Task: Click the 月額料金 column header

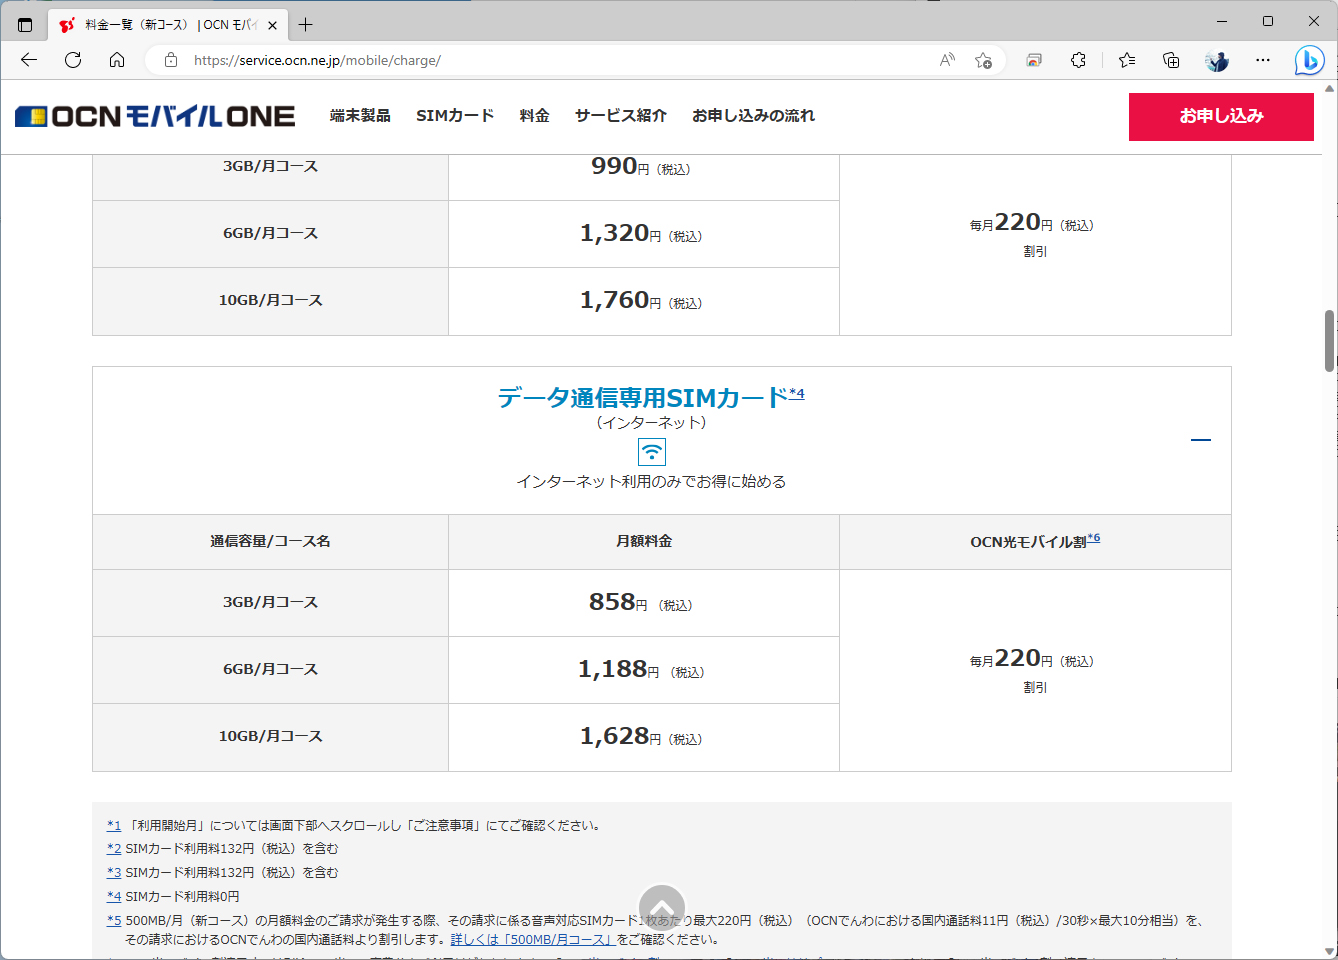Action: click(x=644, y=542)
